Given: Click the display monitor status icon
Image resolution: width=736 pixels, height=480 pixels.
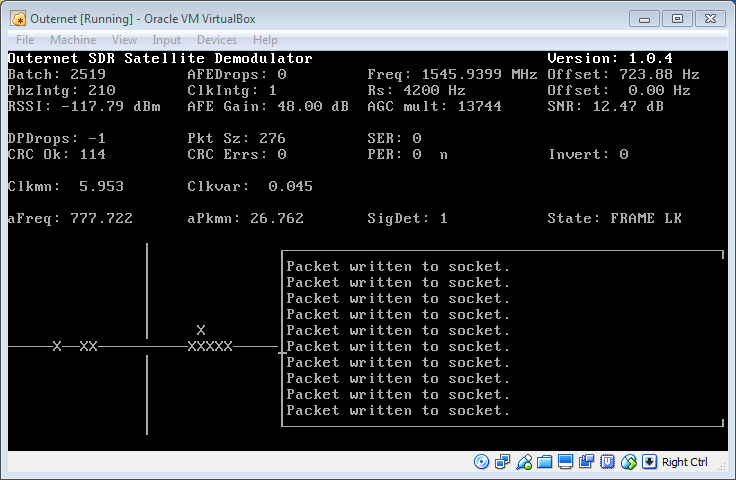Looking at the screenshot, I should click(566, 462).
